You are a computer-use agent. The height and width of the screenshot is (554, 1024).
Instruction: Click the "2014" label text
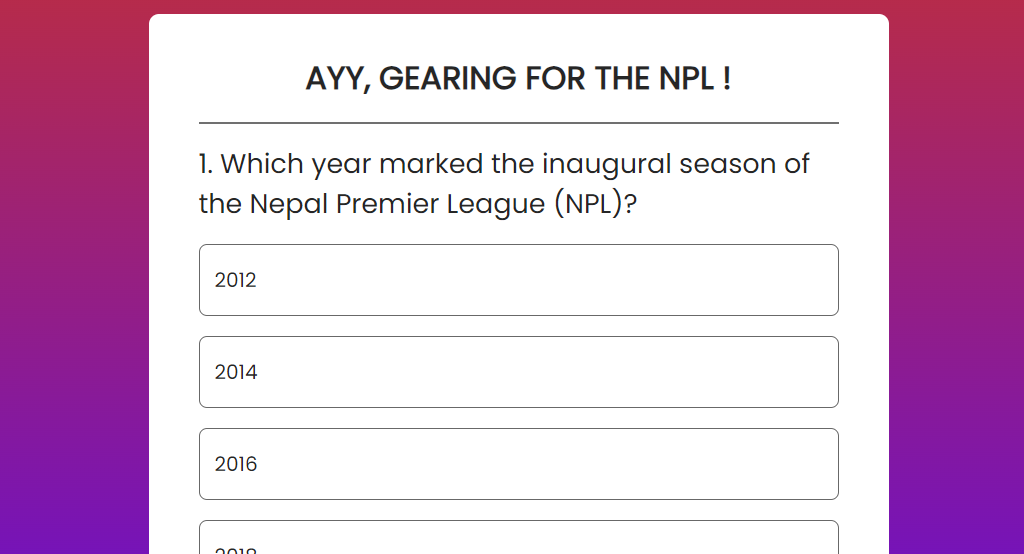pyautogui.click(x=236, y=372)
